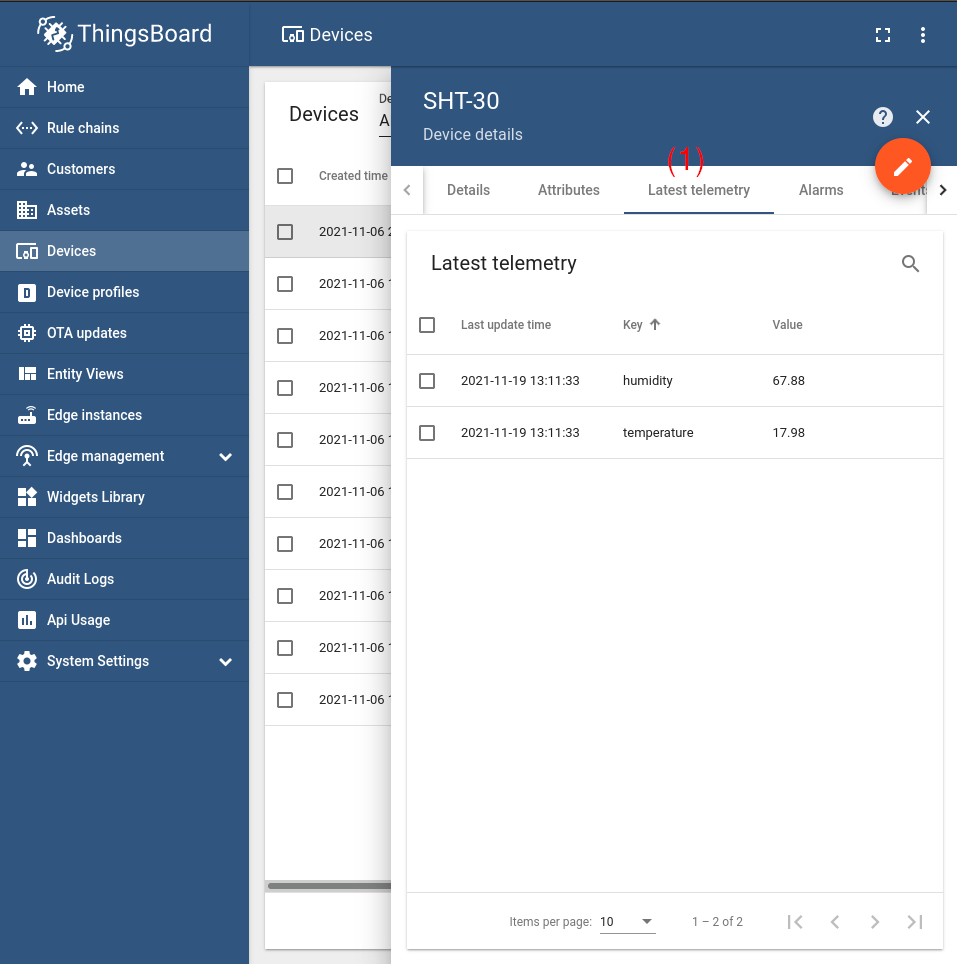Click the orange pencil edit button
The height and width of the screenshot is (964, 957).
(902, 166)
